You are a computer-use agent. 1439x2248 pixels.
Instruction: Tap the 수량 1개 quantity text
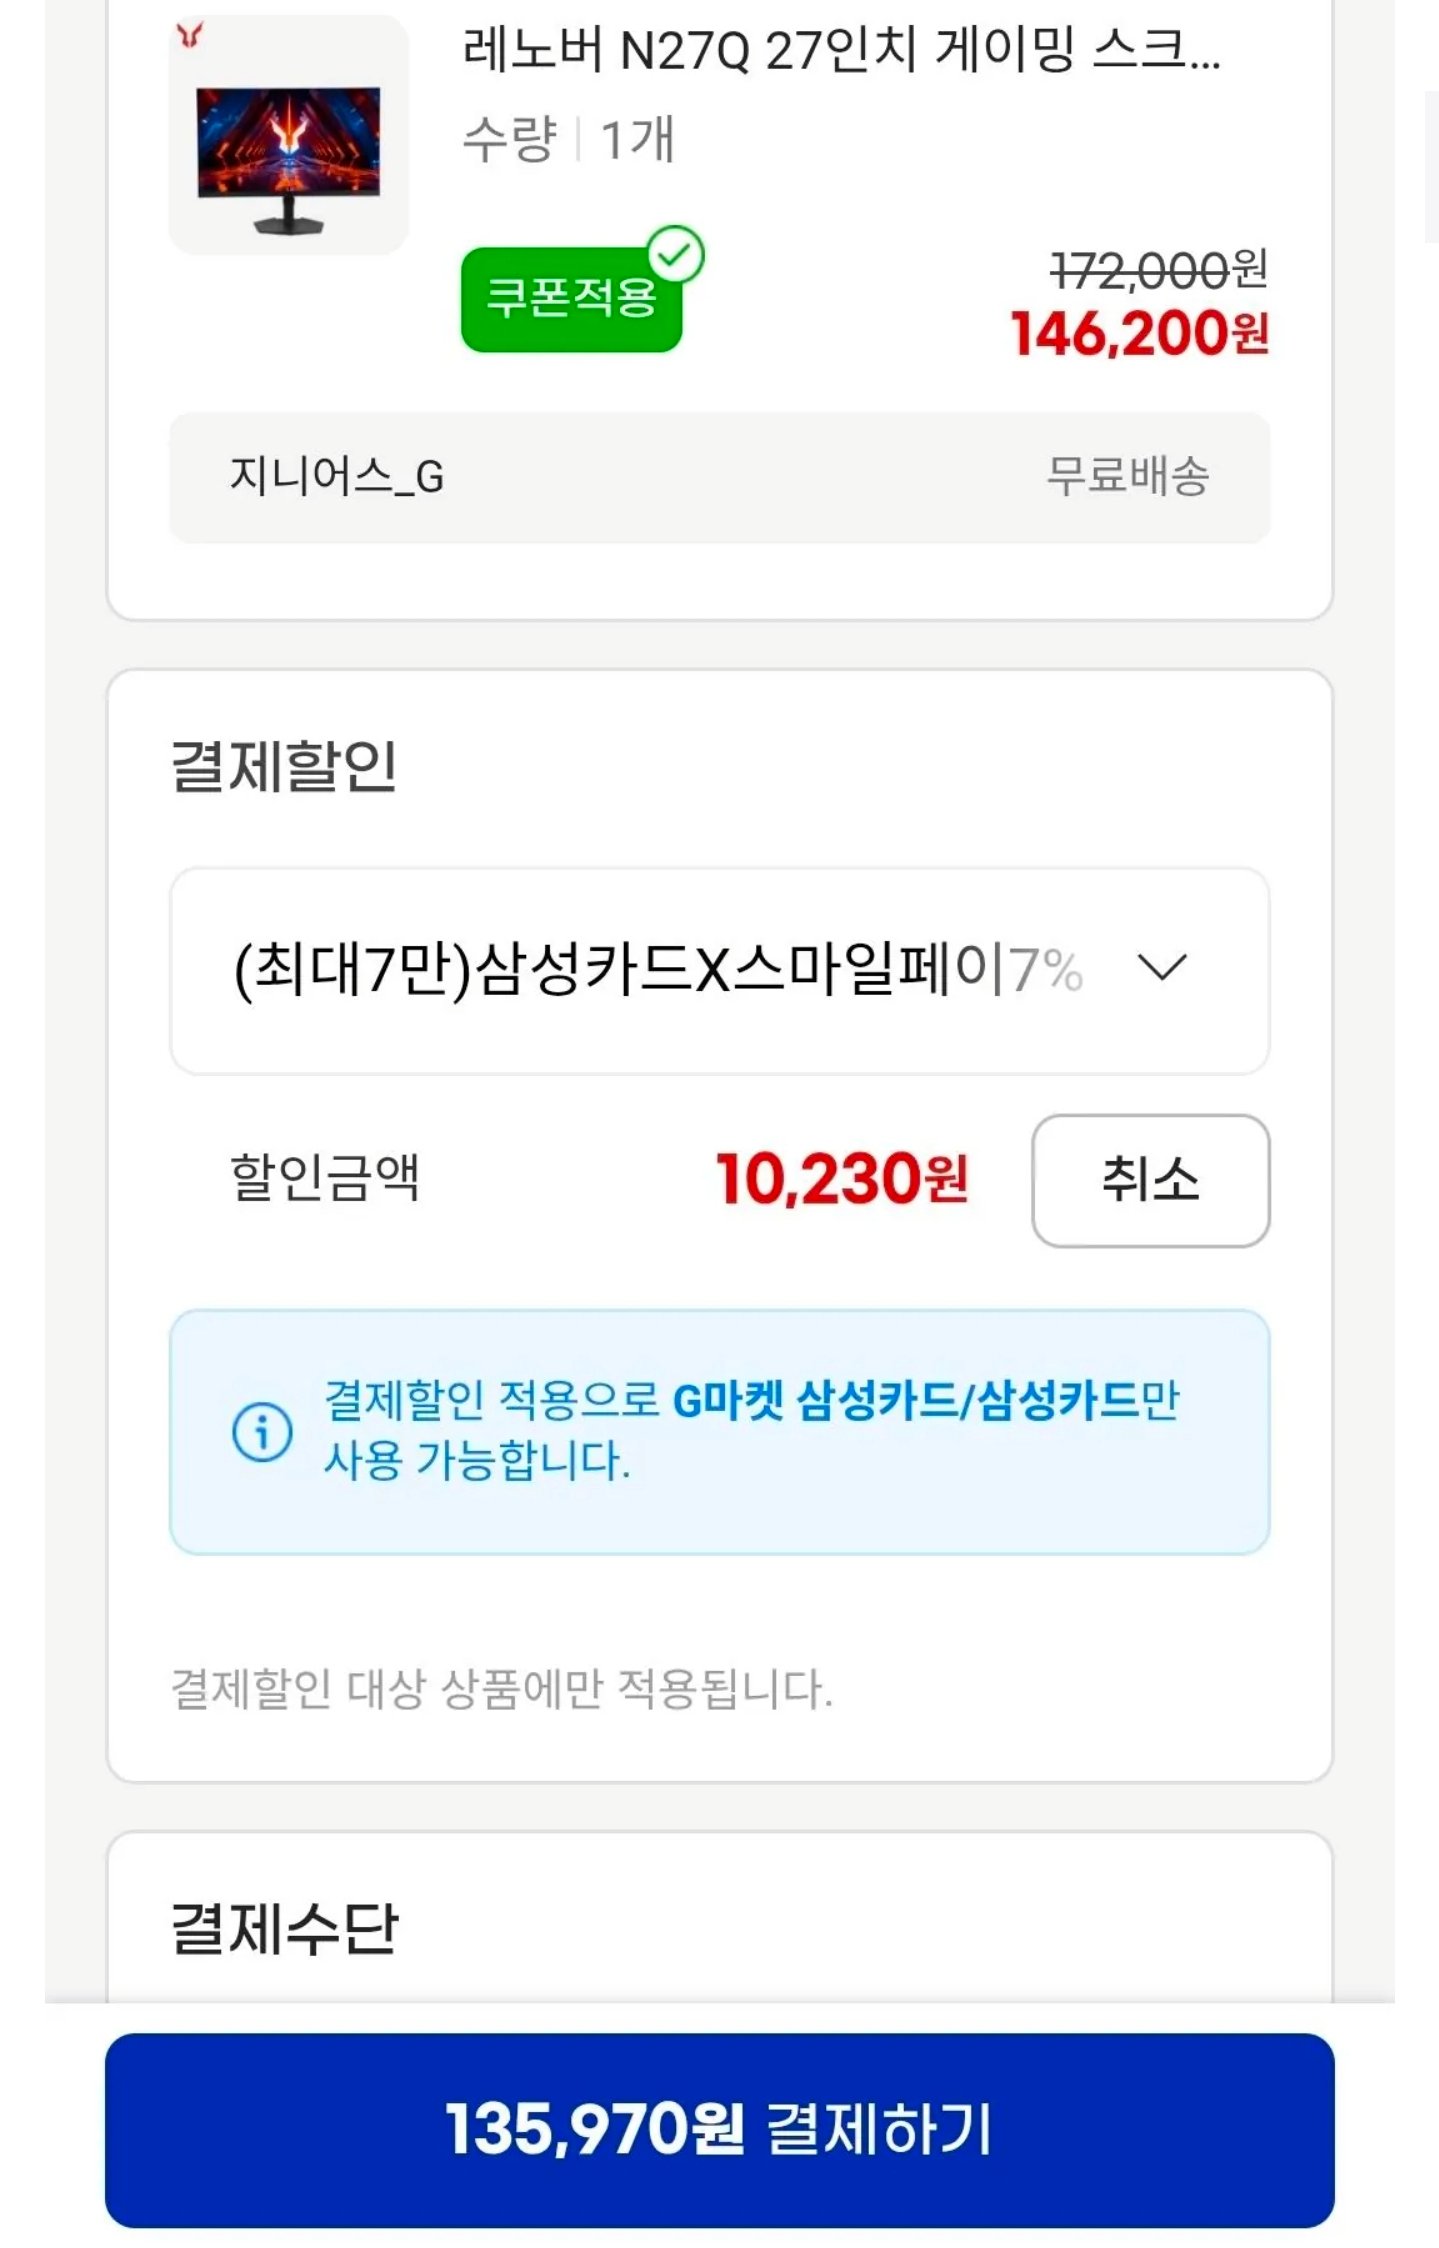pos(568,139)
